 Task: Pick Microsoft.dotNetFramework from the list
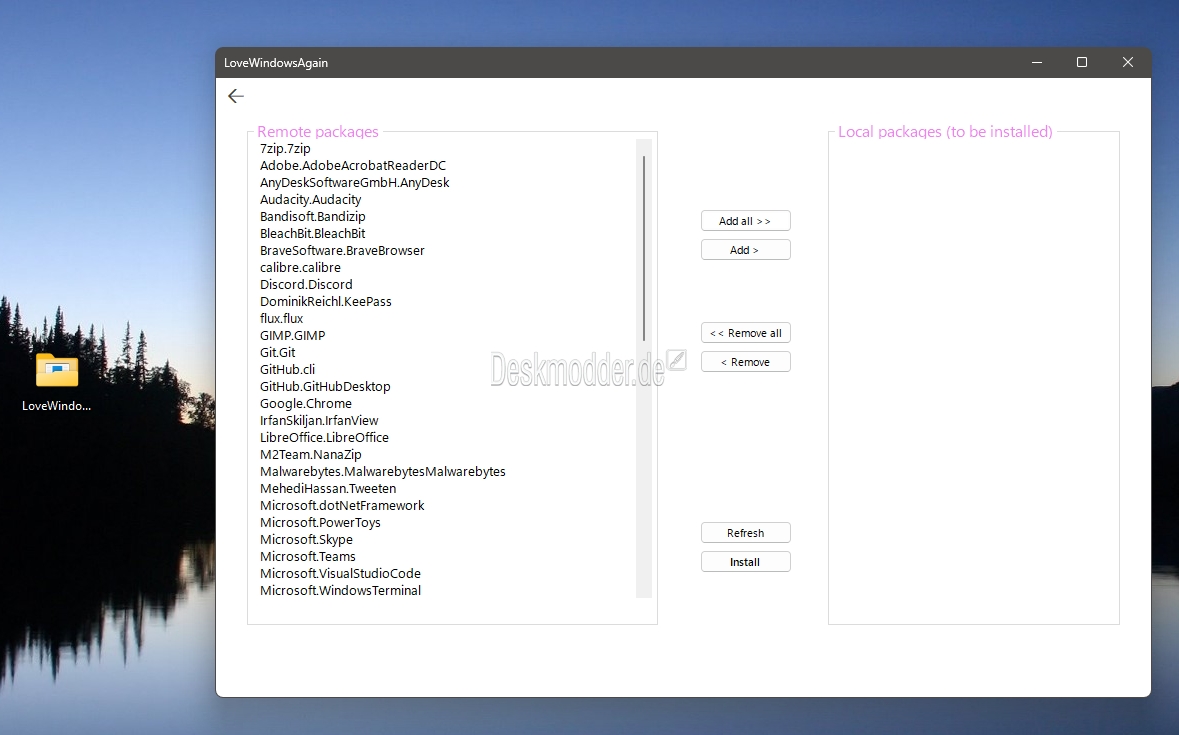pos(342,506)
